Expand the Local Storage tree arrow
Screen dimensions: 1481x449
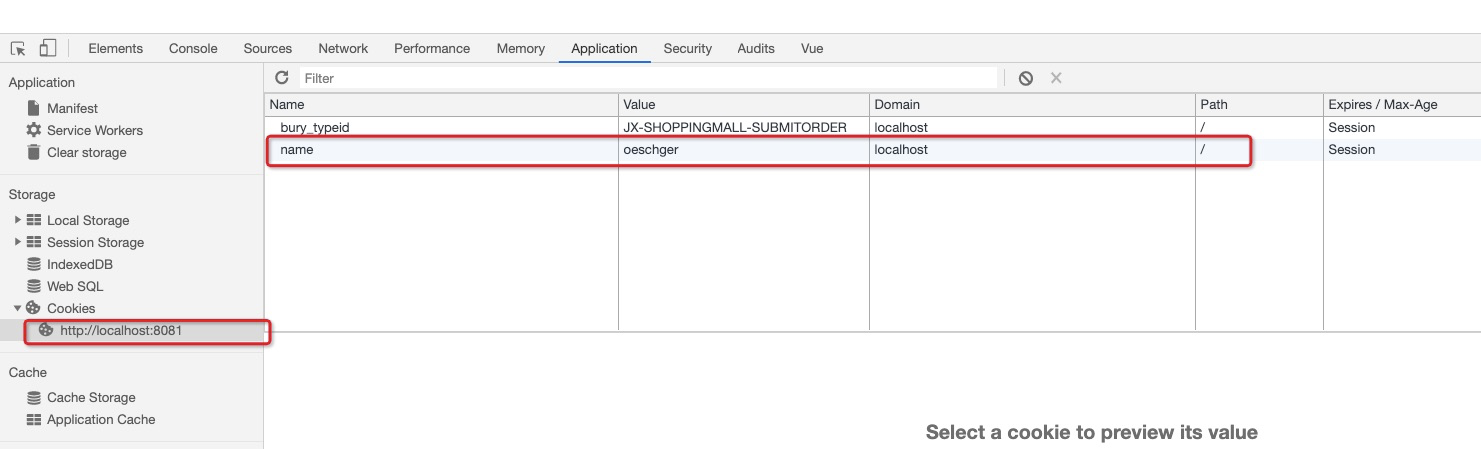click(x=17, y=220)
